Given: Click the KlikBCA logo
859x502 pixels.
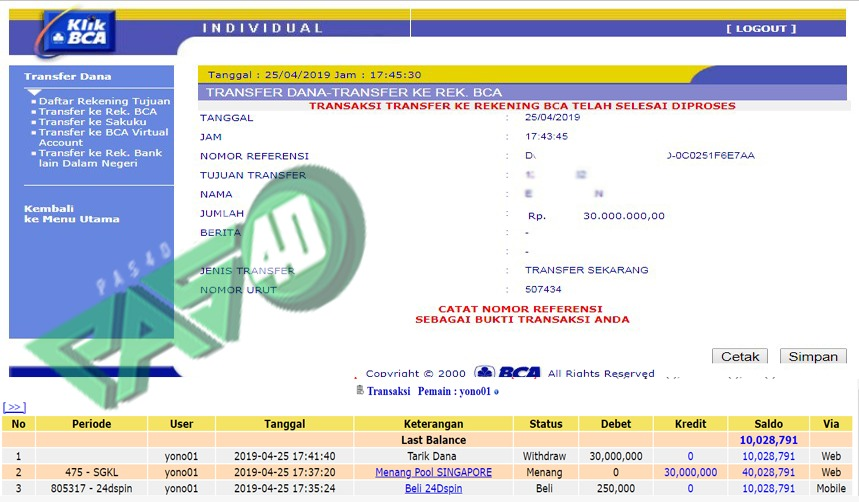Looking at the screenshot, I should [78, 32].
